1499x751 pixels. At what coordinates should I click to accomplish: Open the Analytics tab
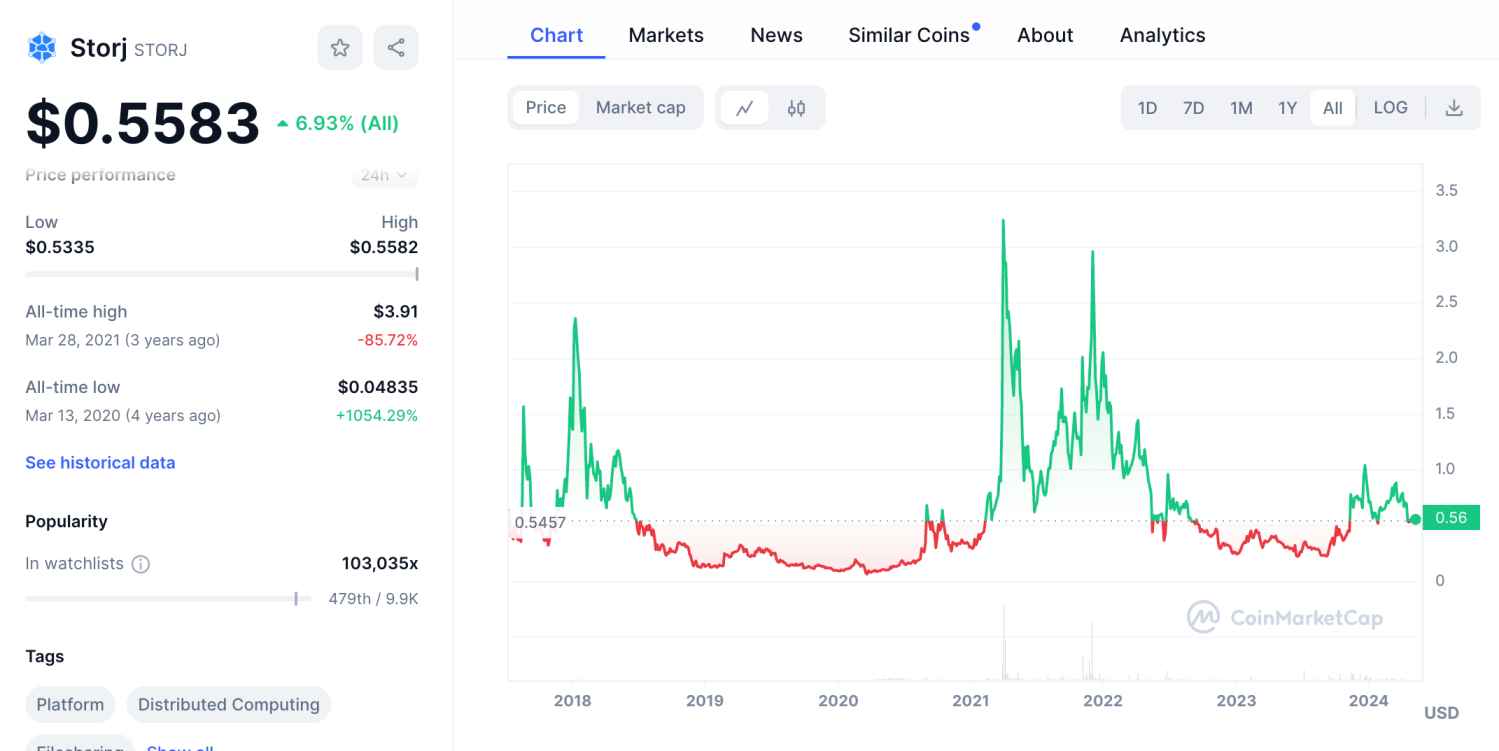coord(1162,35)
